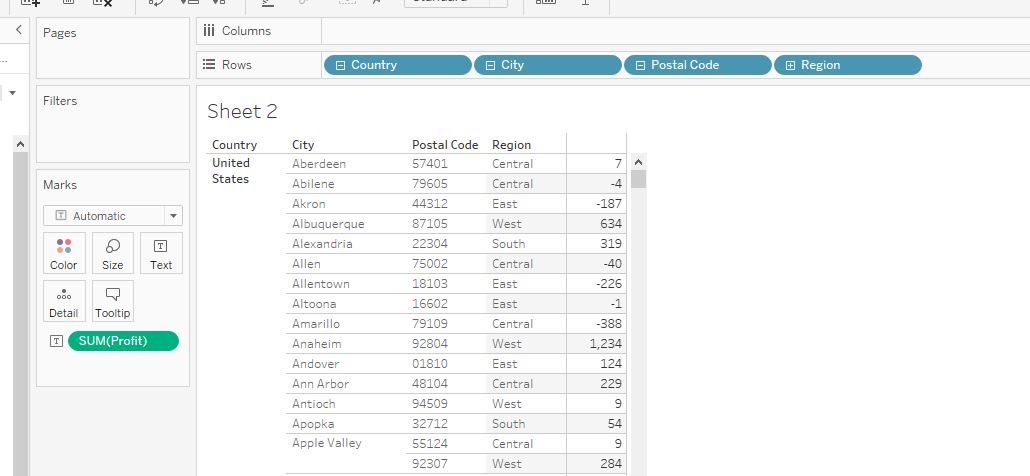This screenshot has width=1030, height=476.
Task: Select the United States country cell
Action: coord(231,171)
